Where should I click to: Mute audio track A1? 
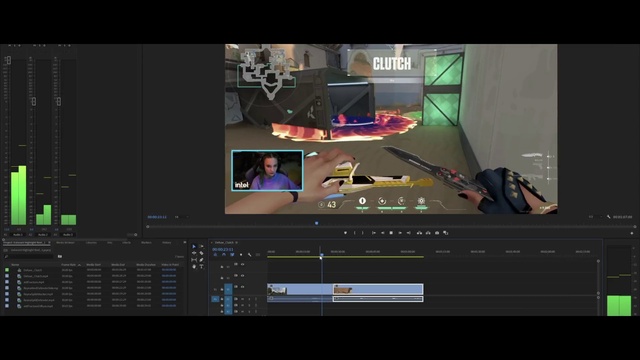[242, 299]
